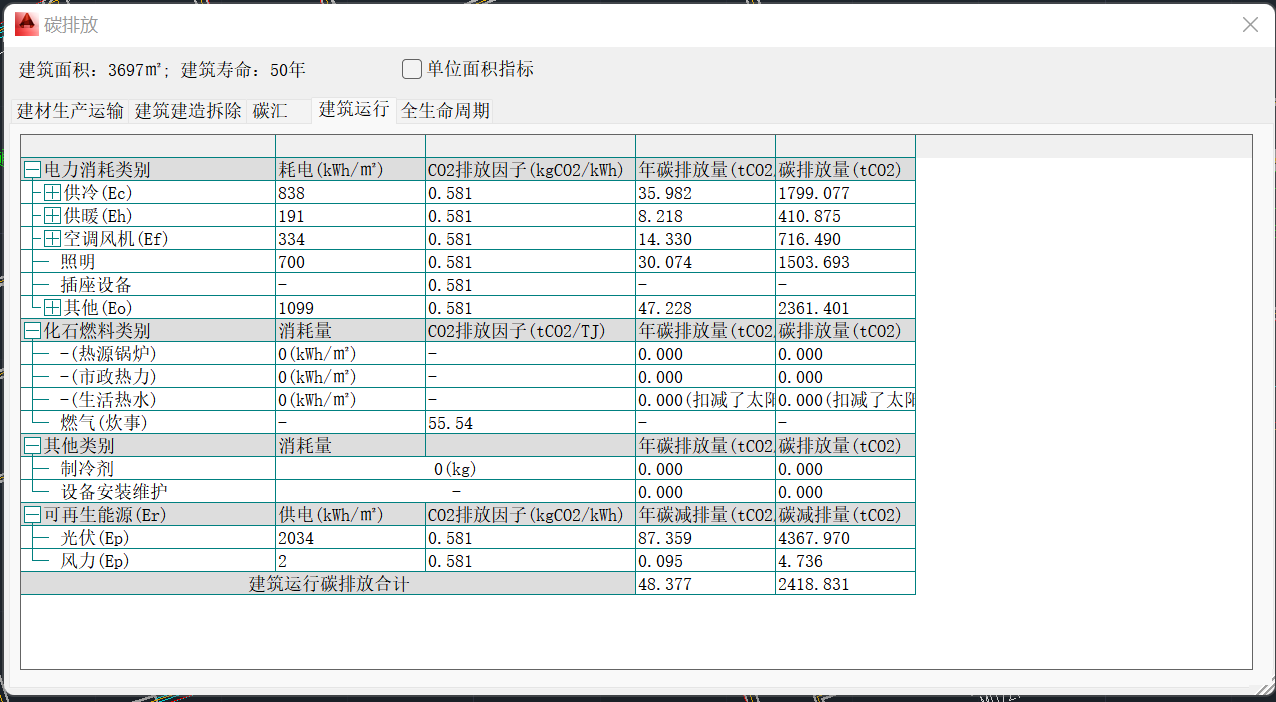The width and height of the screenshot is (1276, 702).
Task: Click the AutoCAD logo icon in title bar
Action: 26,24
